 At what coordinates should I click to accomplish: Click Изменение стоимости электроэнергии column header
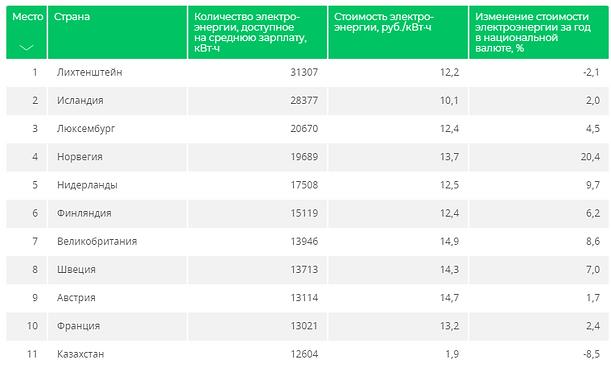[x=539, y=32]
